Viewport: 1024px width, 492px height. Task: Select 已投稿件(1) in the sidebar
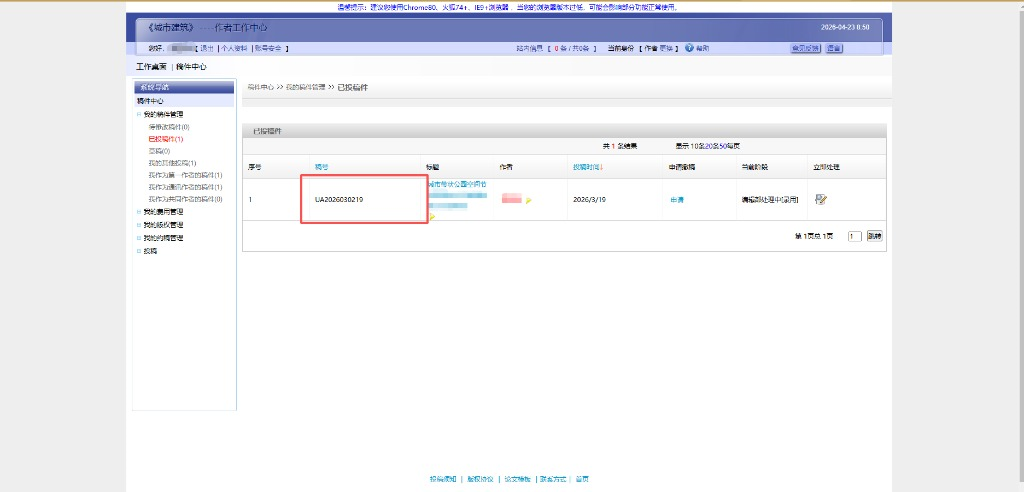(166, 139)
